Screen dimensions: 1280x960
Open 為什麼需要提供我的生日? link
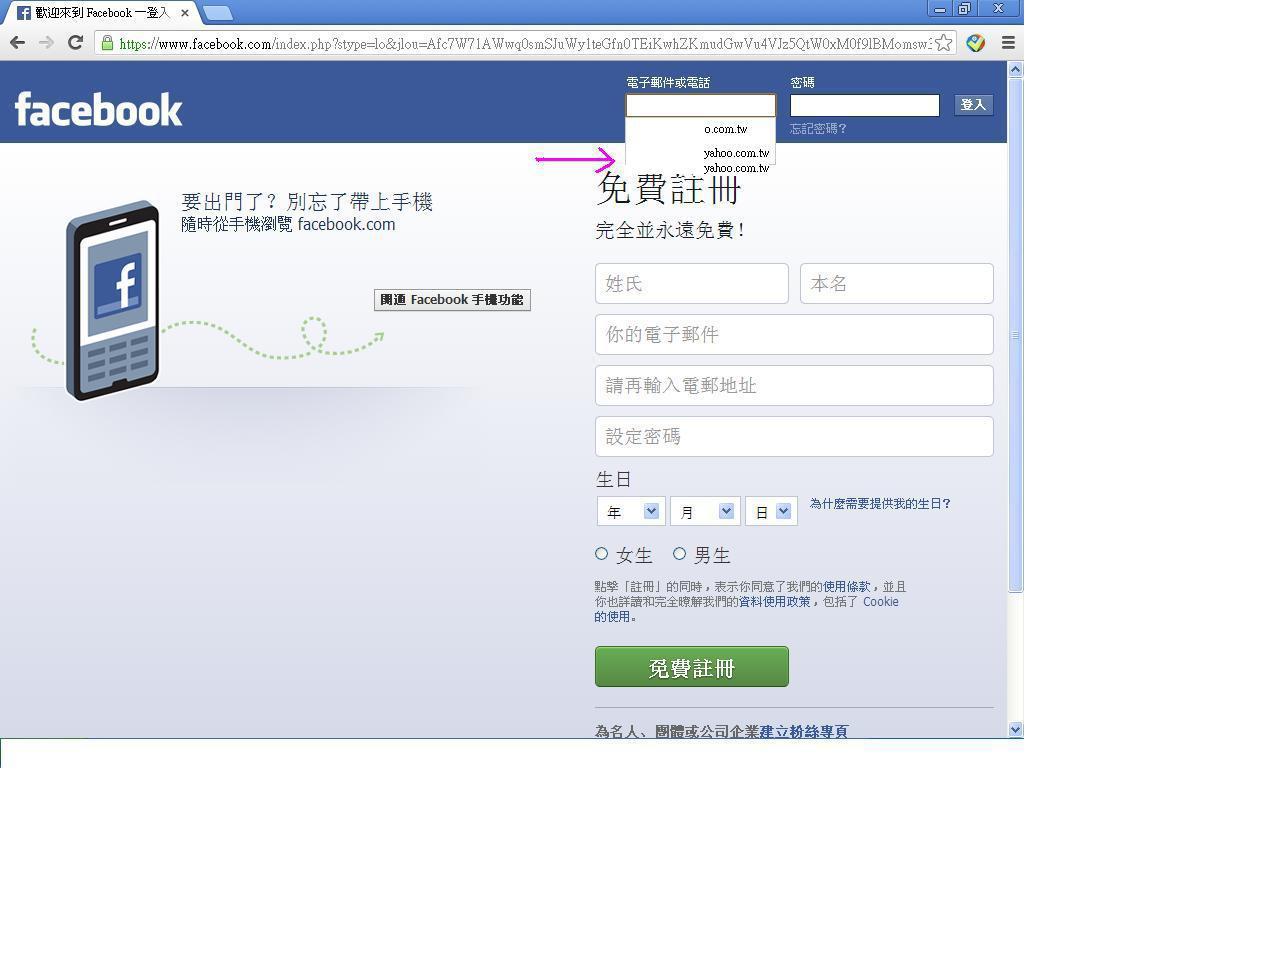tap(880, 504)
